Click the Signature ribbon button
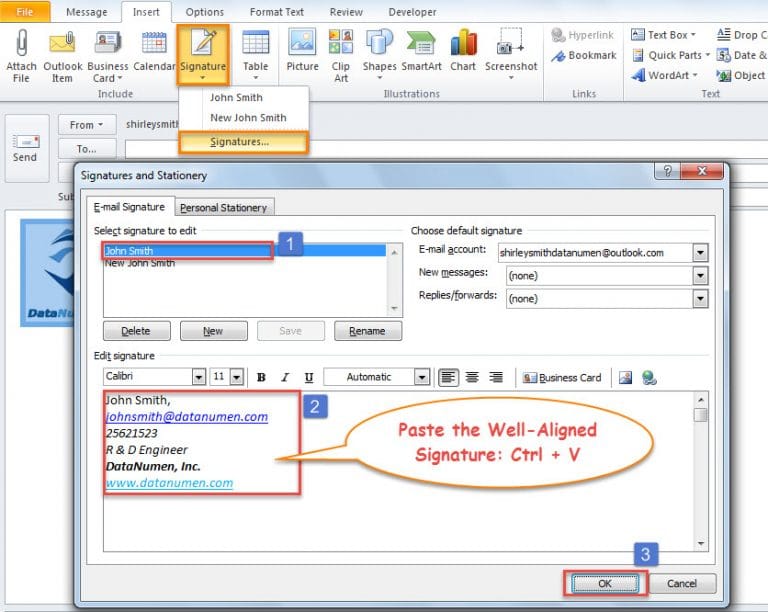This screenshot has width=768, height=612. pos(203,55)
